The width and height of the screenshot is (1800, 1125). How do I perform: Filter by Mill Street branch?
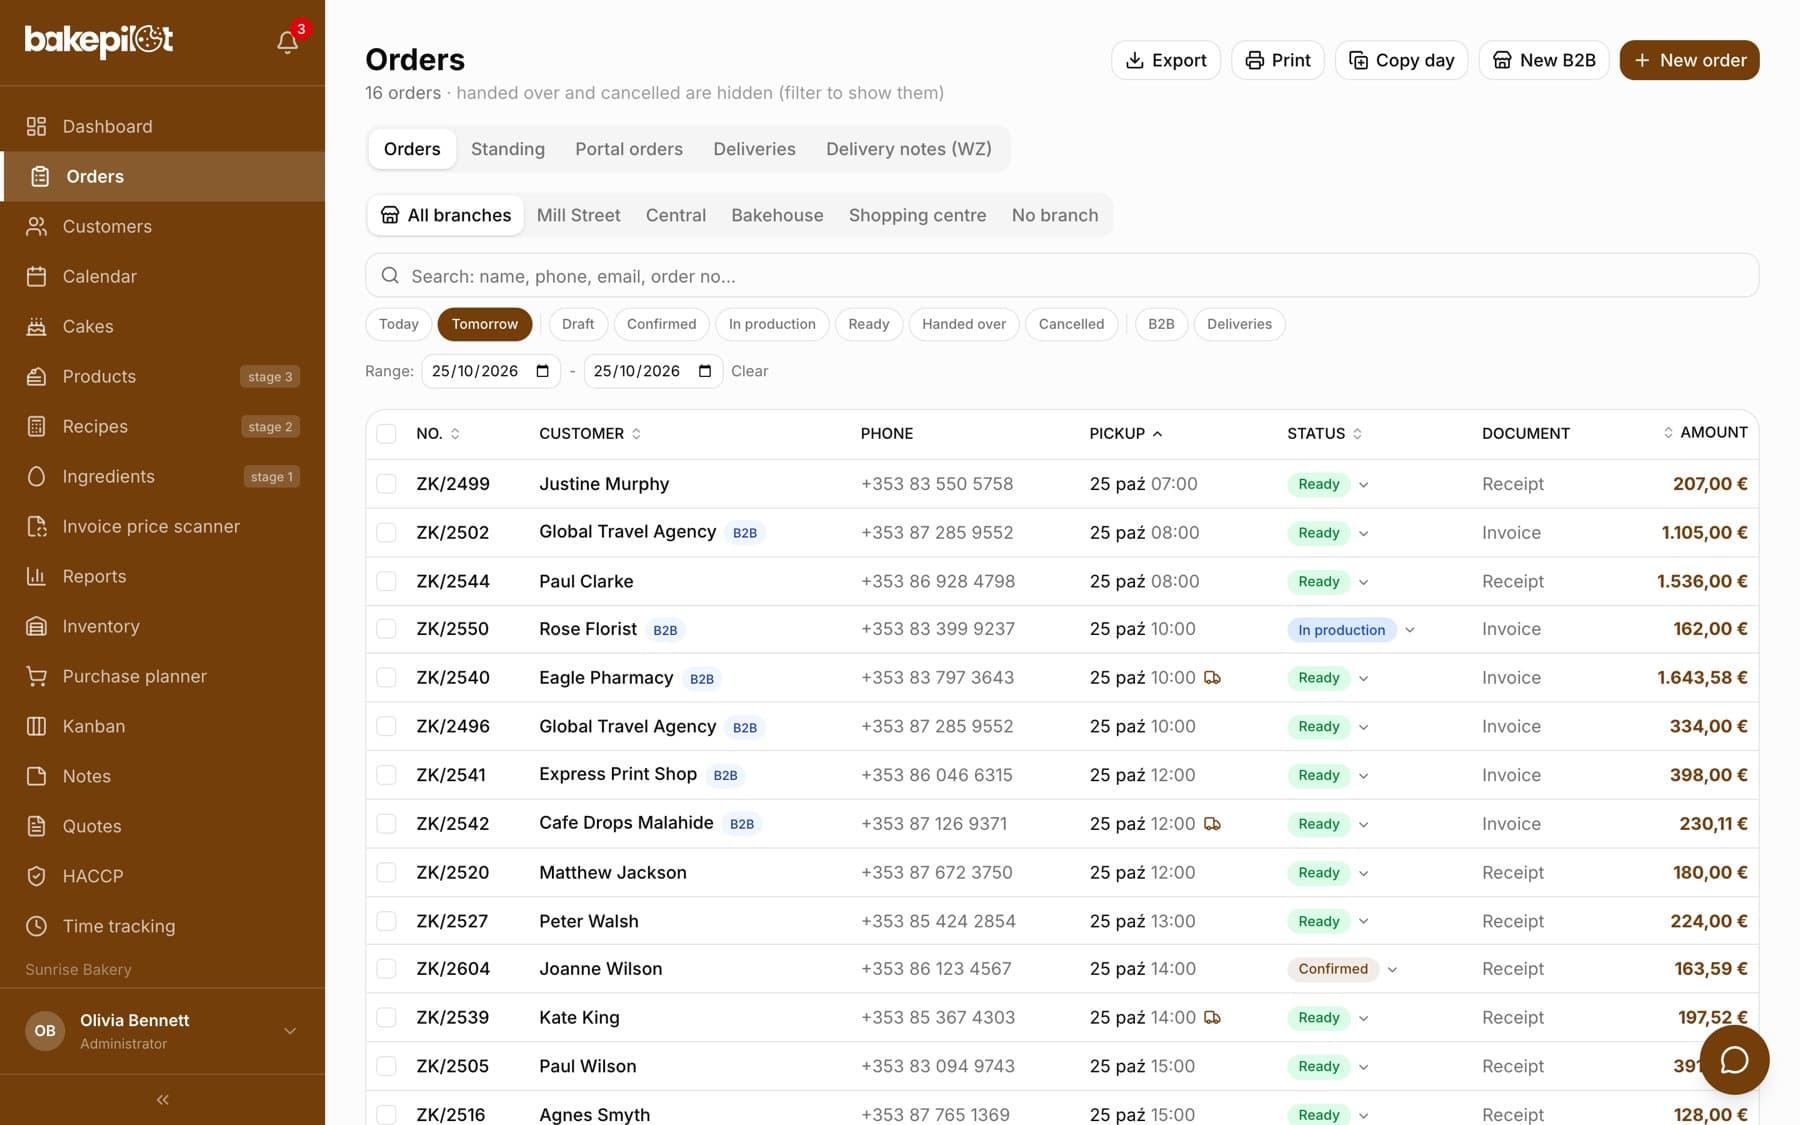tap(578, 215)
